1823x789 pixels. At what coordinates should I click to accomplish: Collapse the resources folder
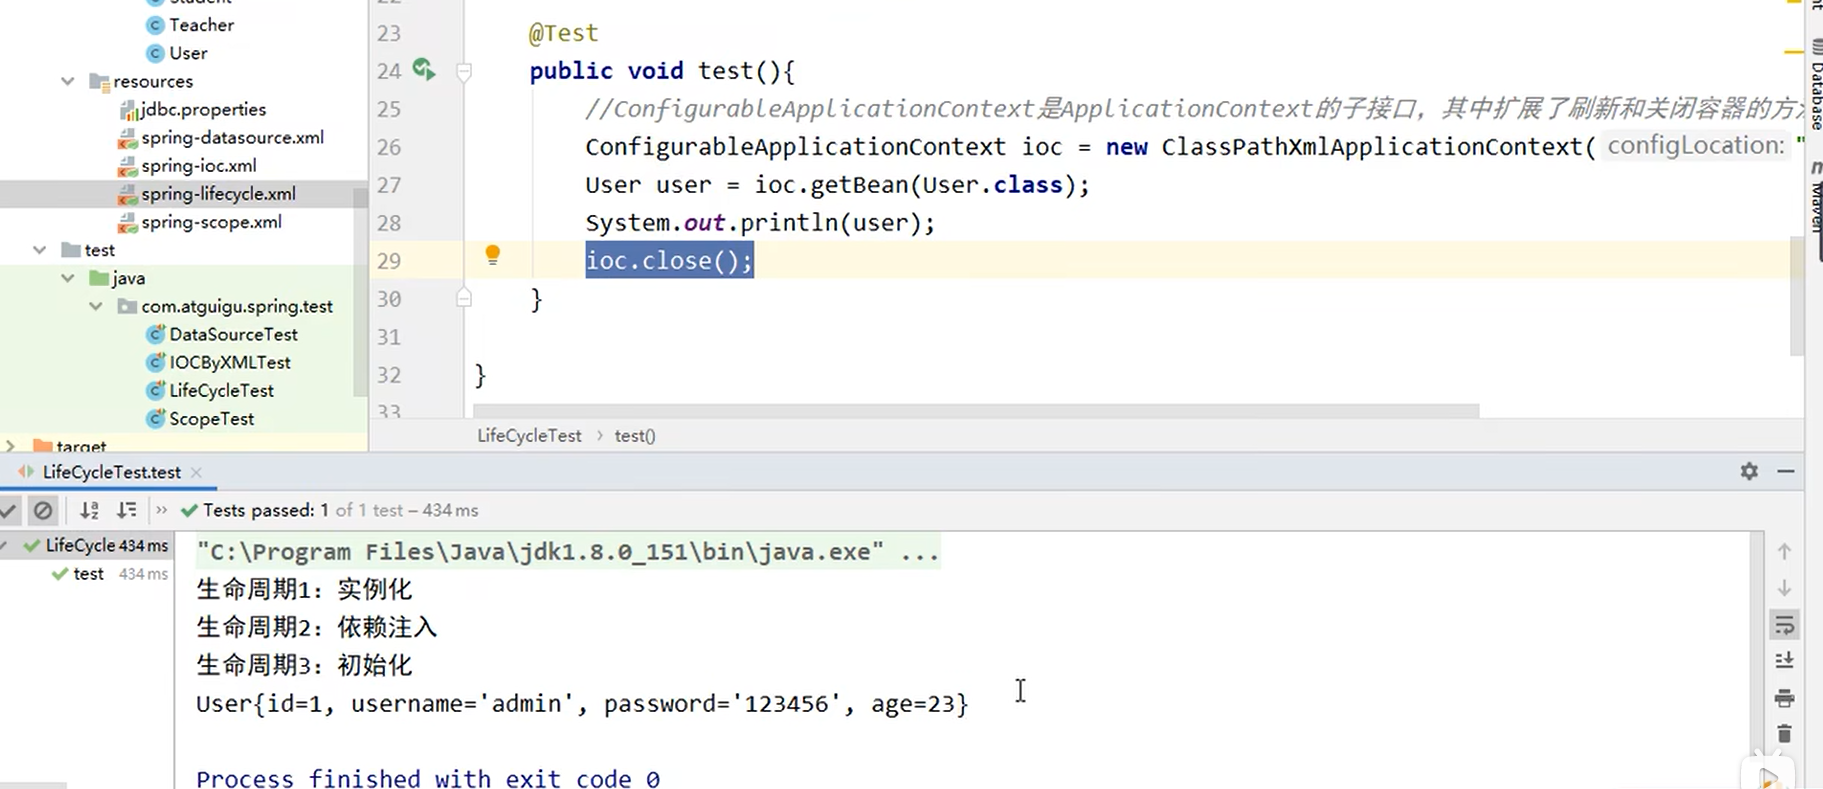coord(67,81)
